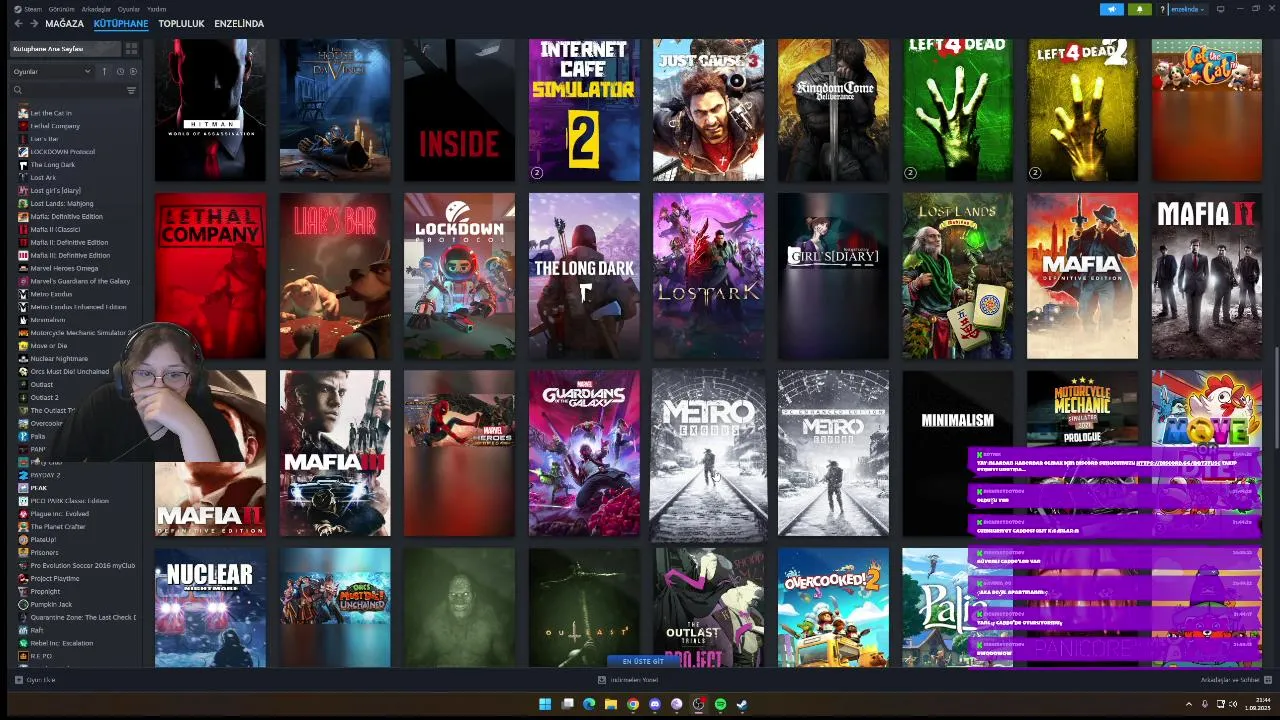
Task: Show recent activity clock icon
Action: coord(120,71)
